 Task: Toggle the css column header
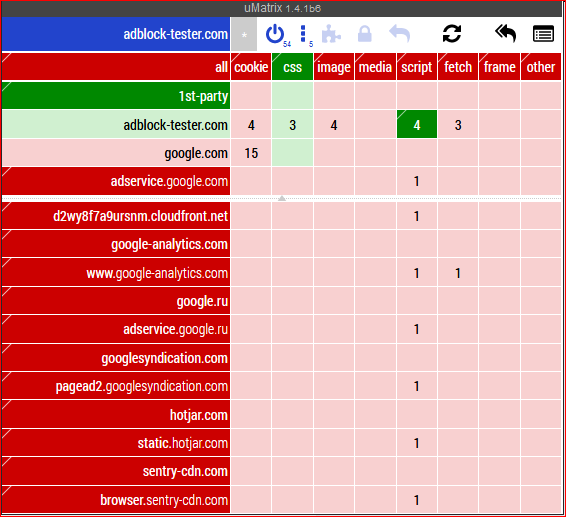click(292, 67)
